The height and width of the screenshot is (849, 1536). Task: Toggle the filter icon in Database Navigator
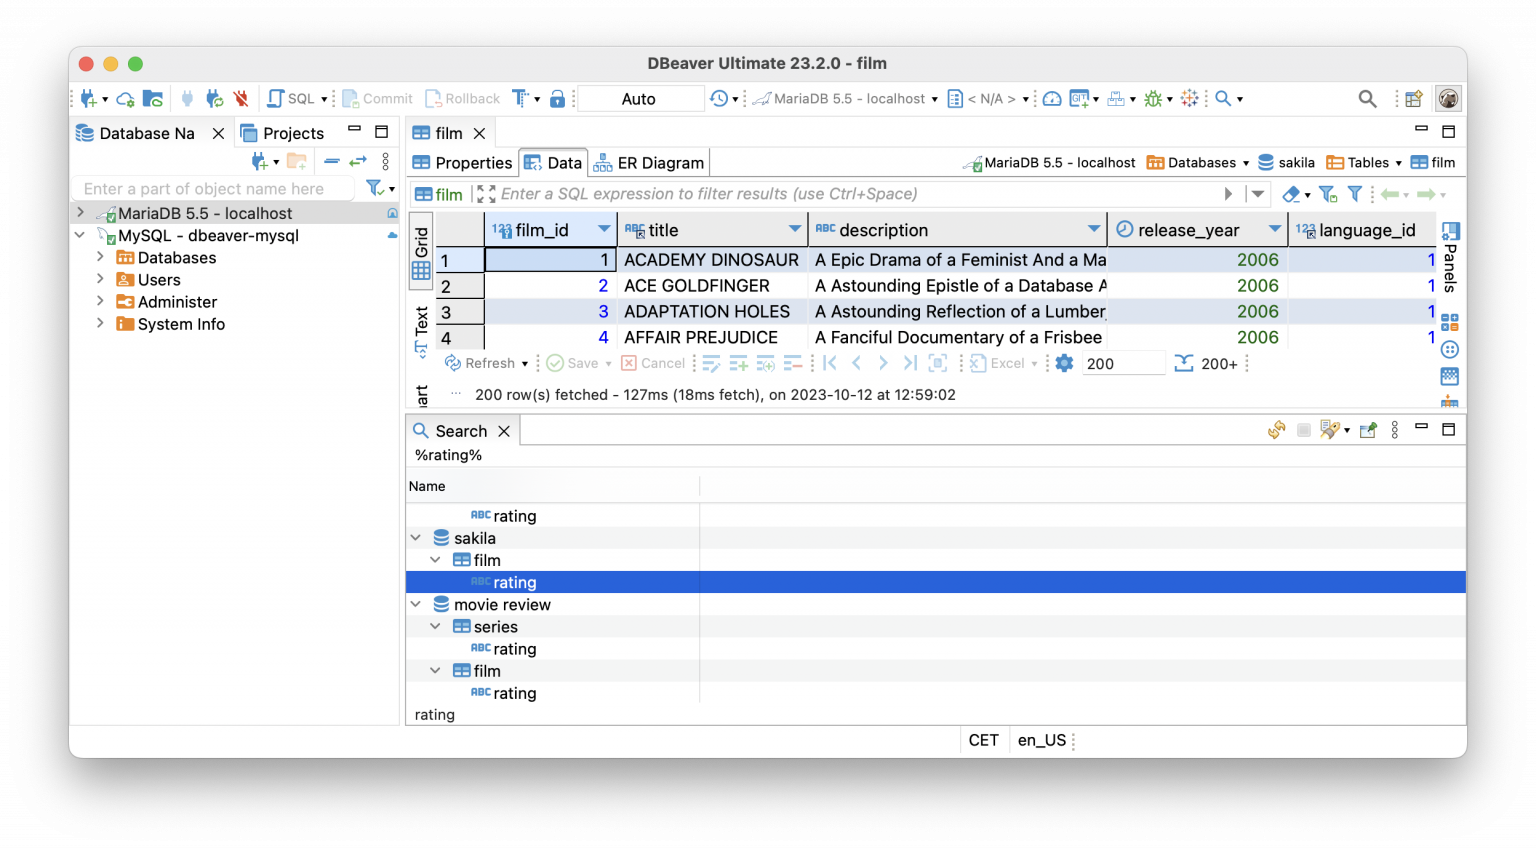coord(373,188)
